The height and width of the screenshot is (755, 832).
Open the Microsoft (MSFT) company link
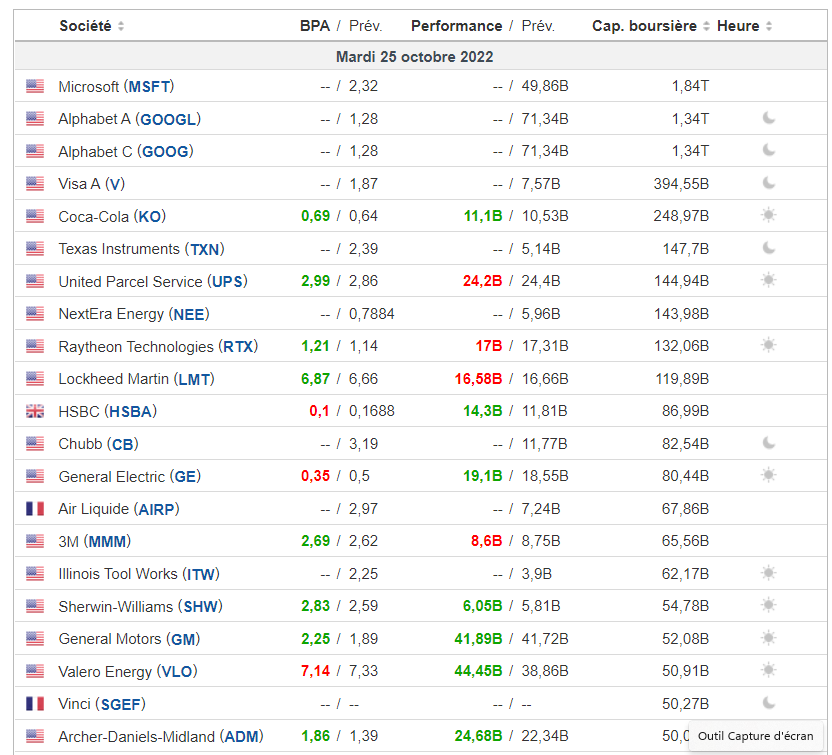[116, 87]
